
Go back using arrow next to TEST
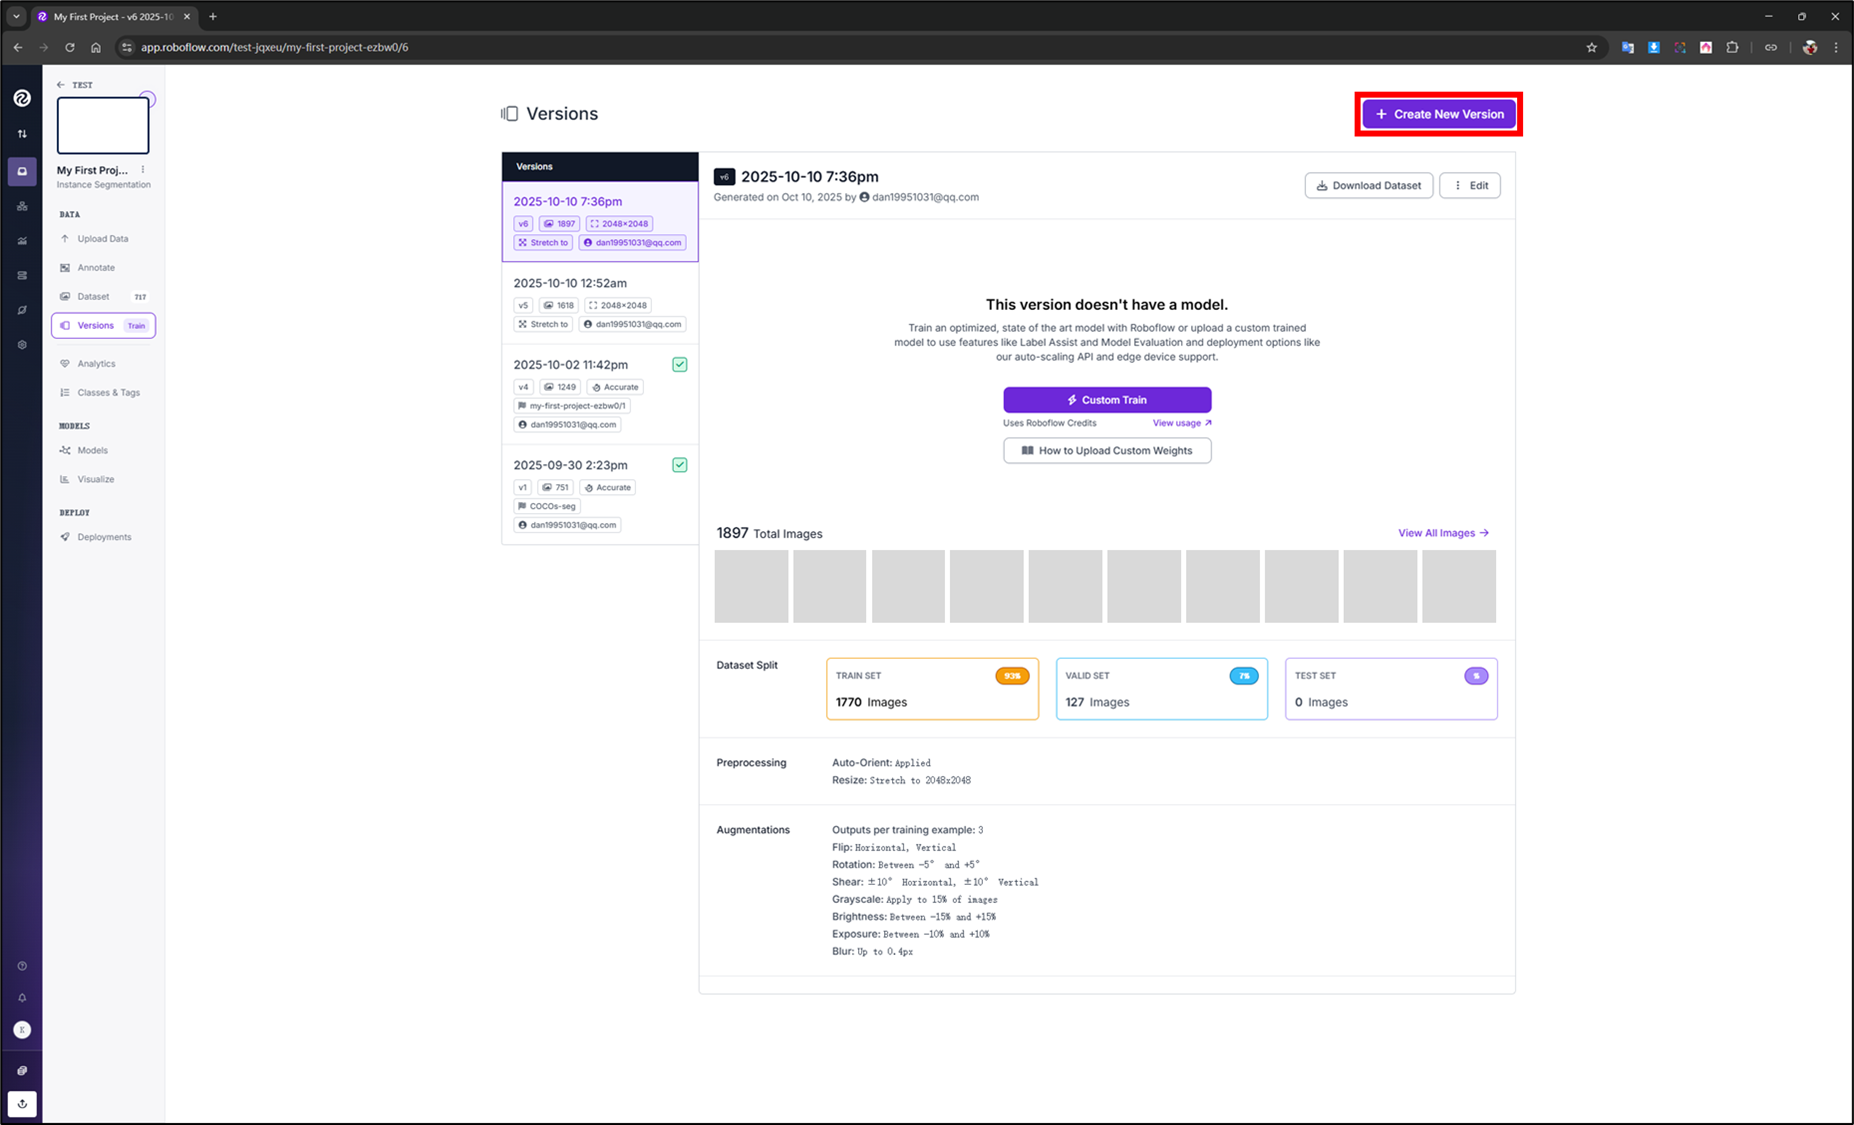(x=61, y=85)
